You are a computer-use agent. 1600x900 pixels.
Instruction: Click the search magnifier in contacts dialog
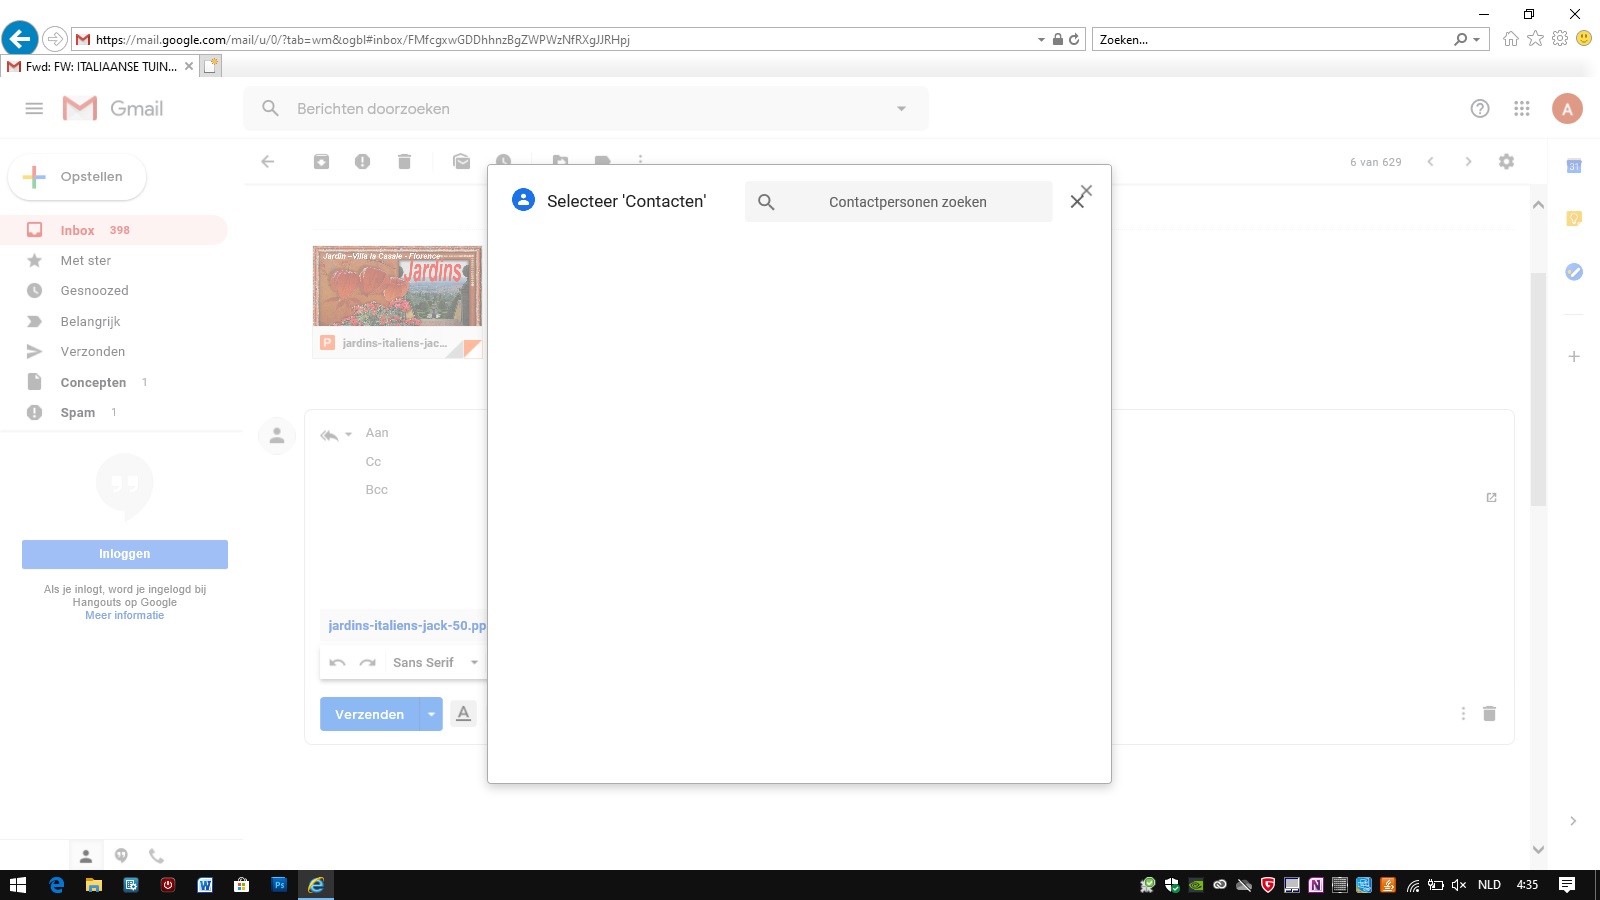[766, 202]
